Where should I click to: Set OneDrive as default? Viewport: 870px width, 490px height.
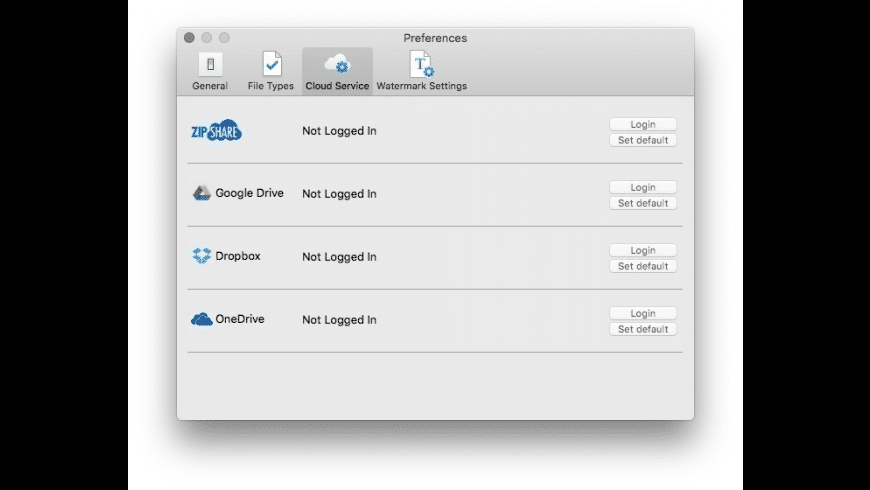[643, 329]
